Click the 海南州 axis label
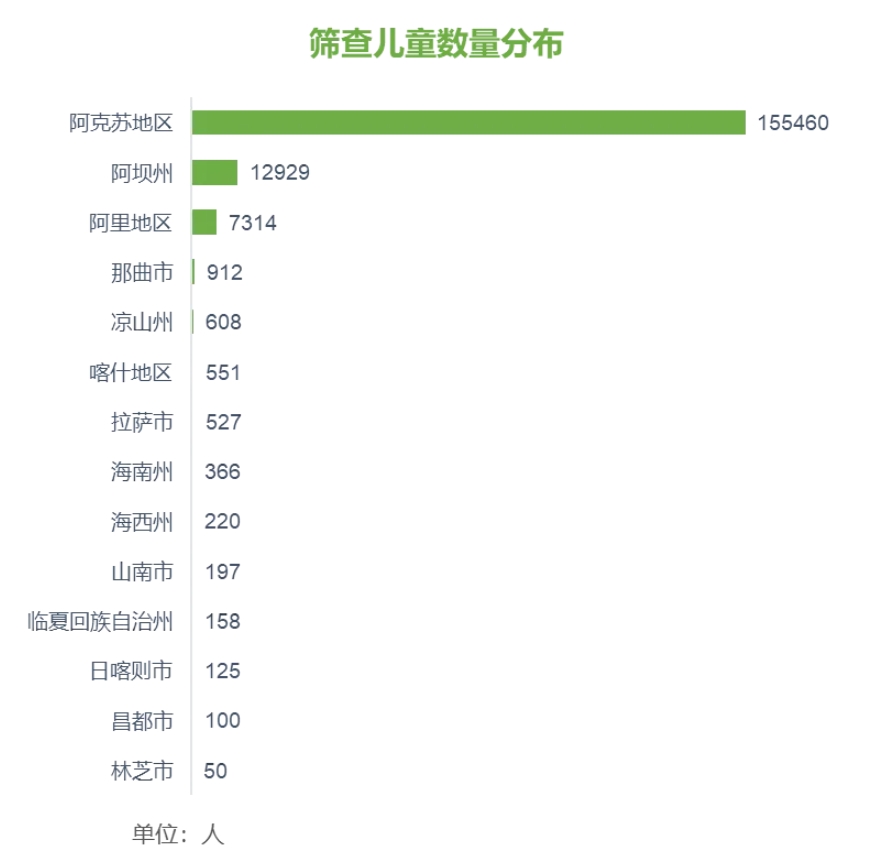The height and width of the screenshot is (867, 876). pyautogui.click(x=142, y=472)
